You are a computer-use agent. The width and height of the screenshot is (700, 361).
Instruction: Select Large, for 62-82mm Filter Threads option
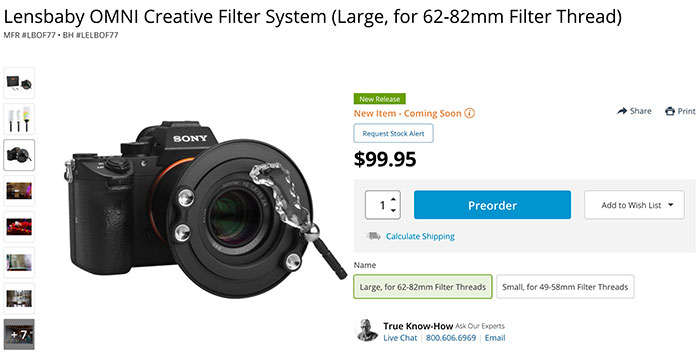pos(423,287)
